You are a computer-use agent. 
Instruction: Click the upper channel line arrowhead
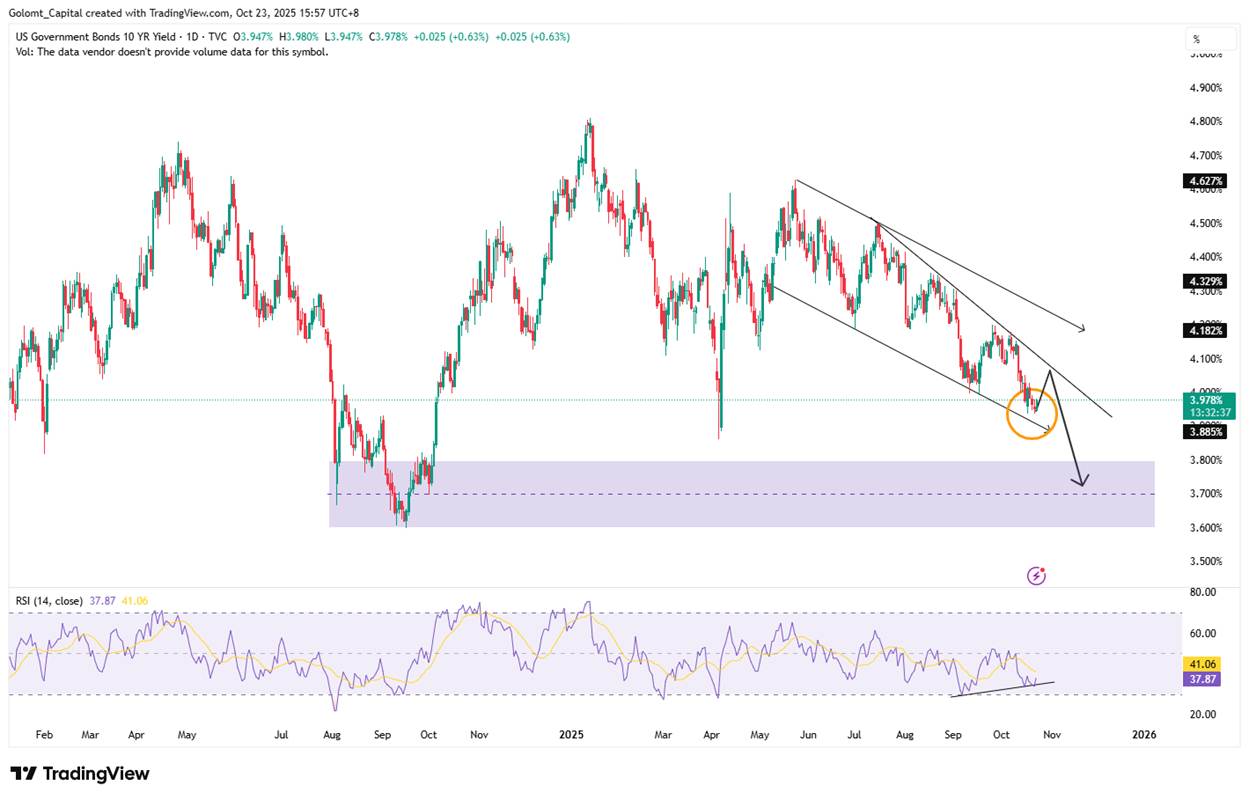[1082, 328]
